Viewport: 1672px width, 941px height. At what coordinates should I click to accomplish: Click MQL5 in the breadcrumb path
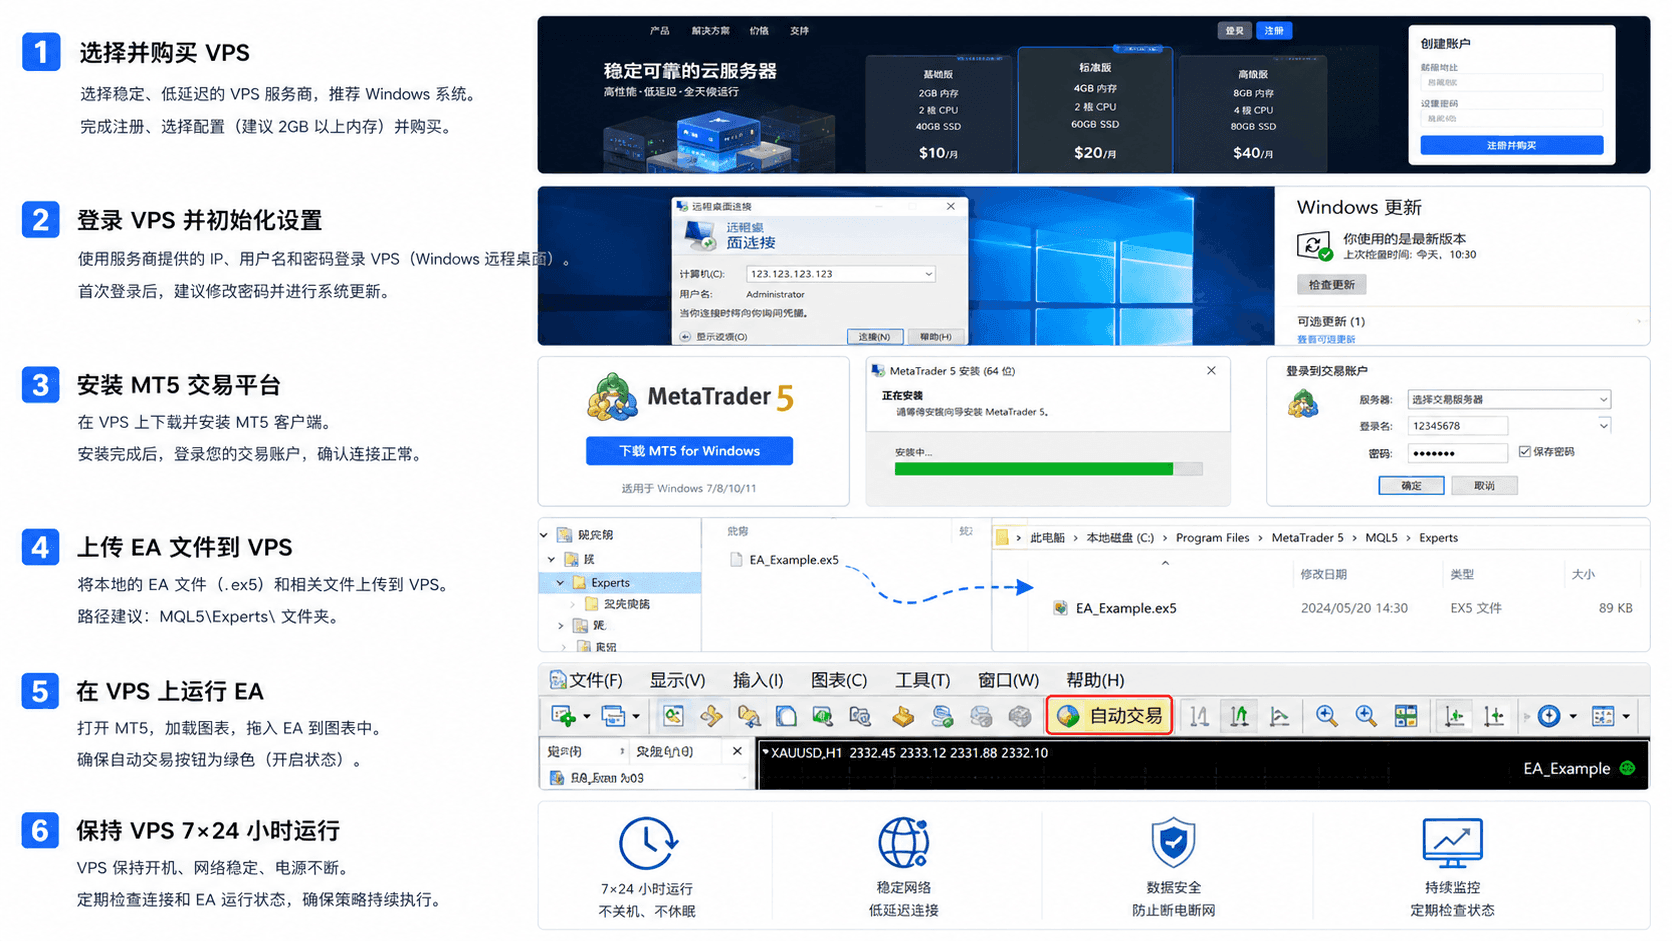tap(1381, 538)
